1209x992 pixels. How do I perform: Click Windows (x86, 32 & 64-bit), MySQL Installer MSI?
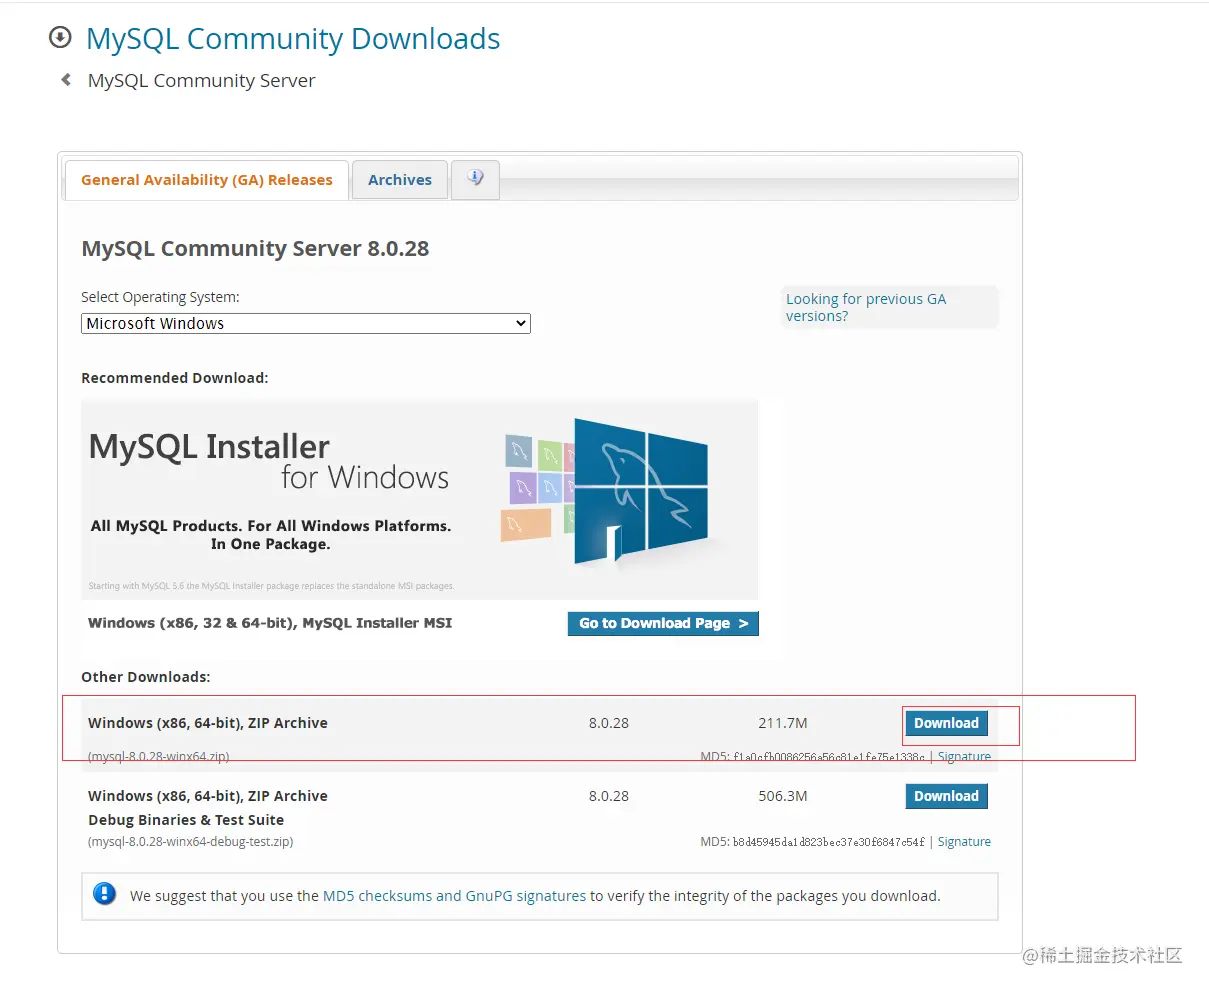[270, 623]
